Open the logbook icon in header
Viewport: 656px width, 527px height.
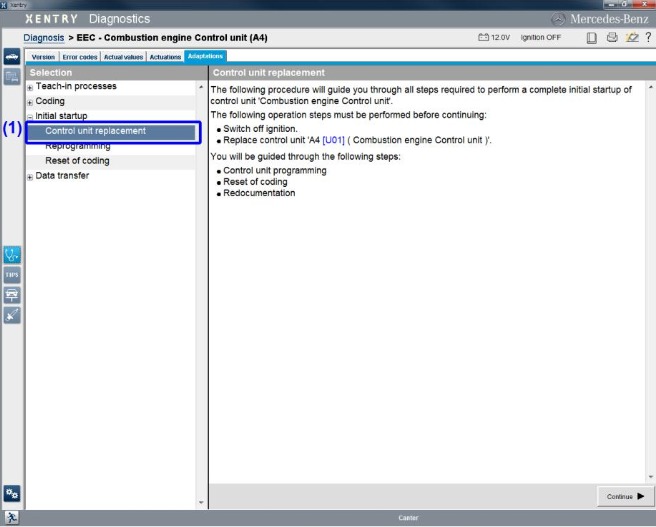(592, 38)
